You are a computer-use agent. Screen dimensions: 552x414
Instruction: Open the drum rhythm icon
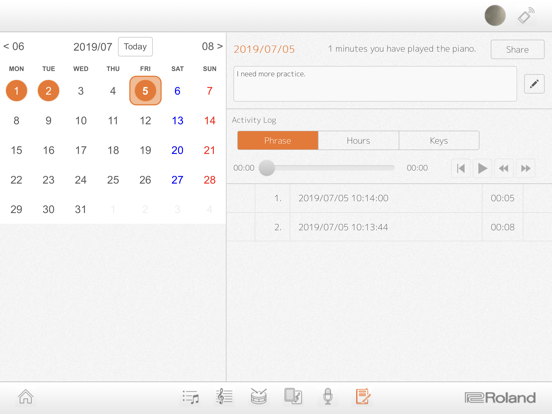(259, 396)
